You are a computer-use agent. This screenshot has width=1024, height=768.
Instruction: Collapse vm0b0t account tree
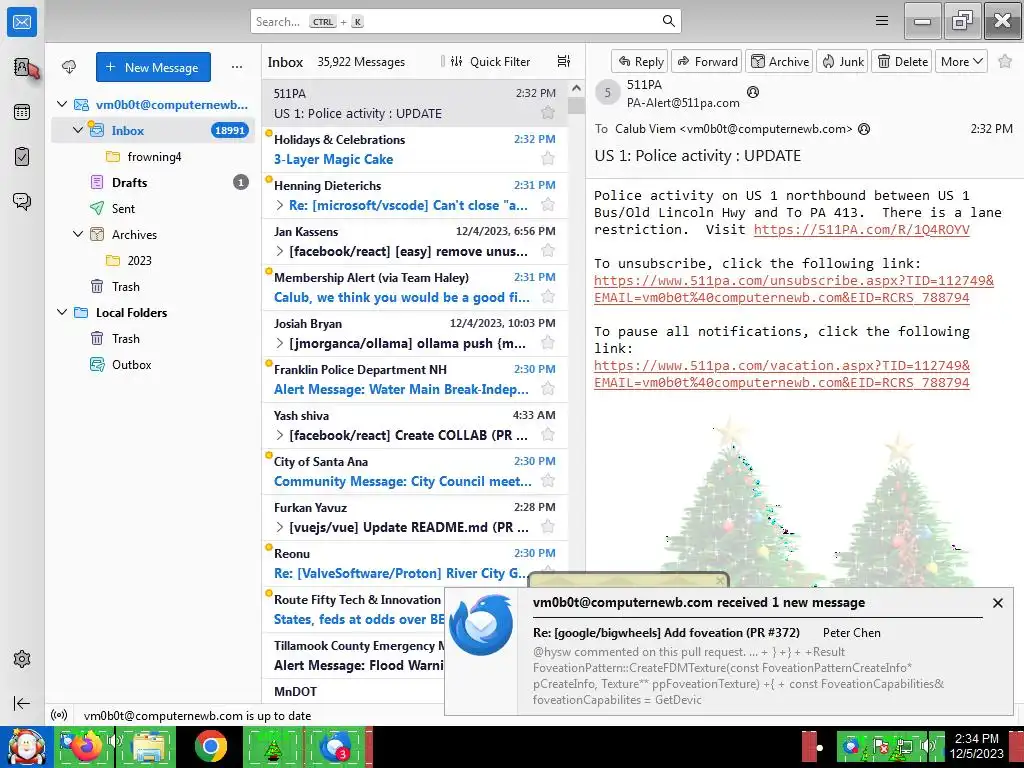pyautogui.click(x=62, y=104)
